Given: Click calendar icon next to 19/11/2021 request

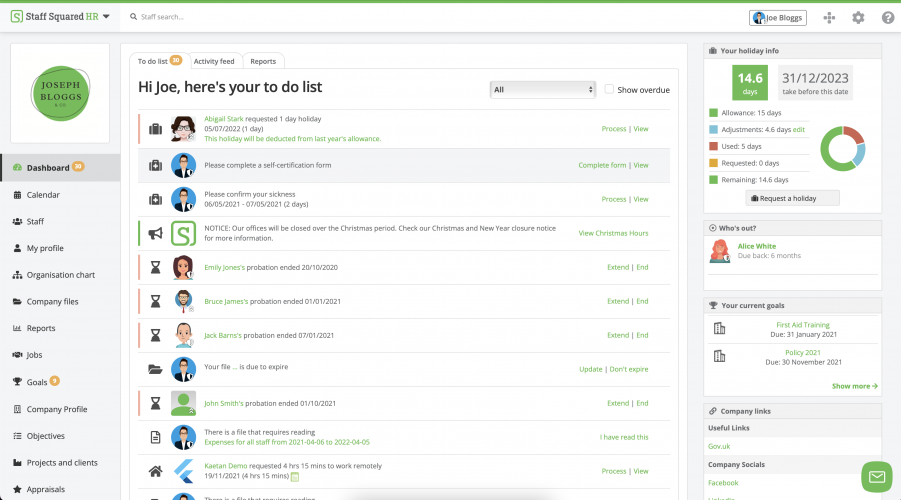Looking at the screenshot, I should click(x=295, y=476).
